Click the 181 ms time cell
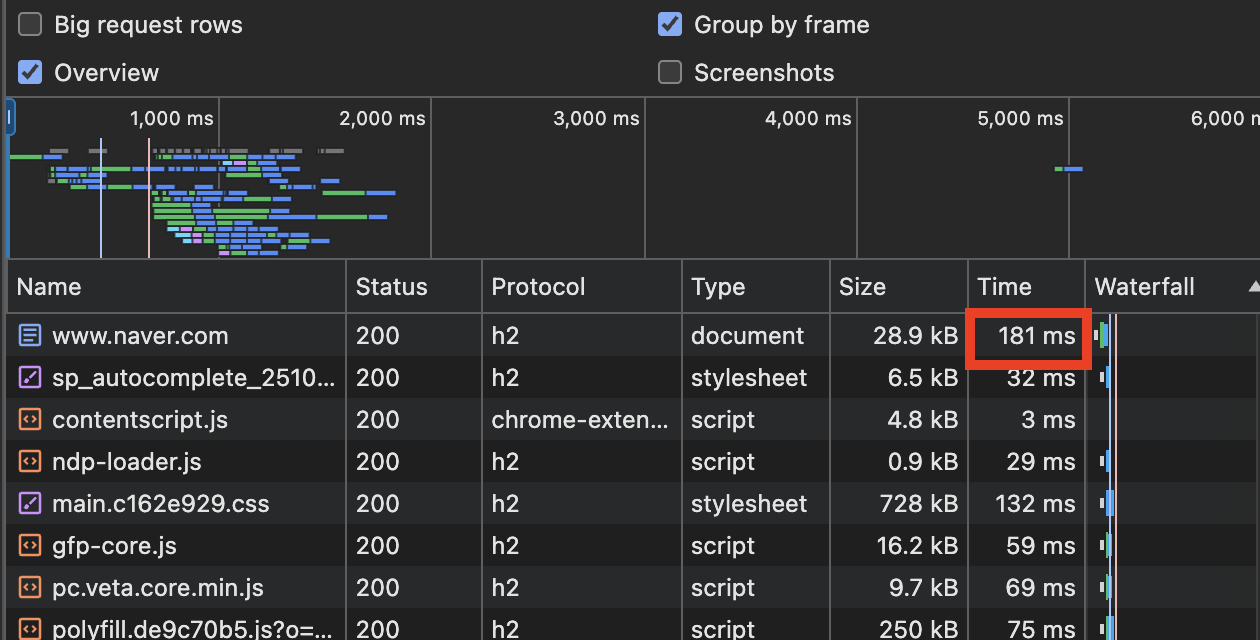Image resolution: width=1260 pixels, height=640 pixels. pyautogui.click(x=1036, y=336)
